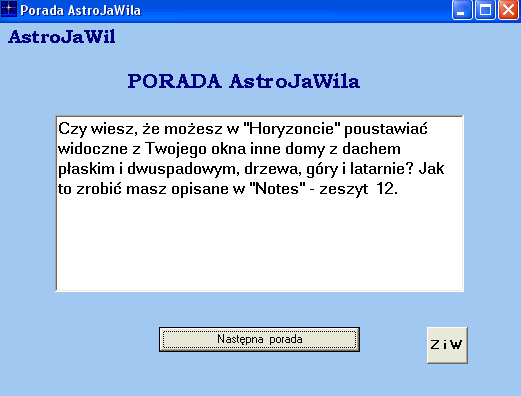Maximize the Porada AstroJaWila window

tap(485, 10)
